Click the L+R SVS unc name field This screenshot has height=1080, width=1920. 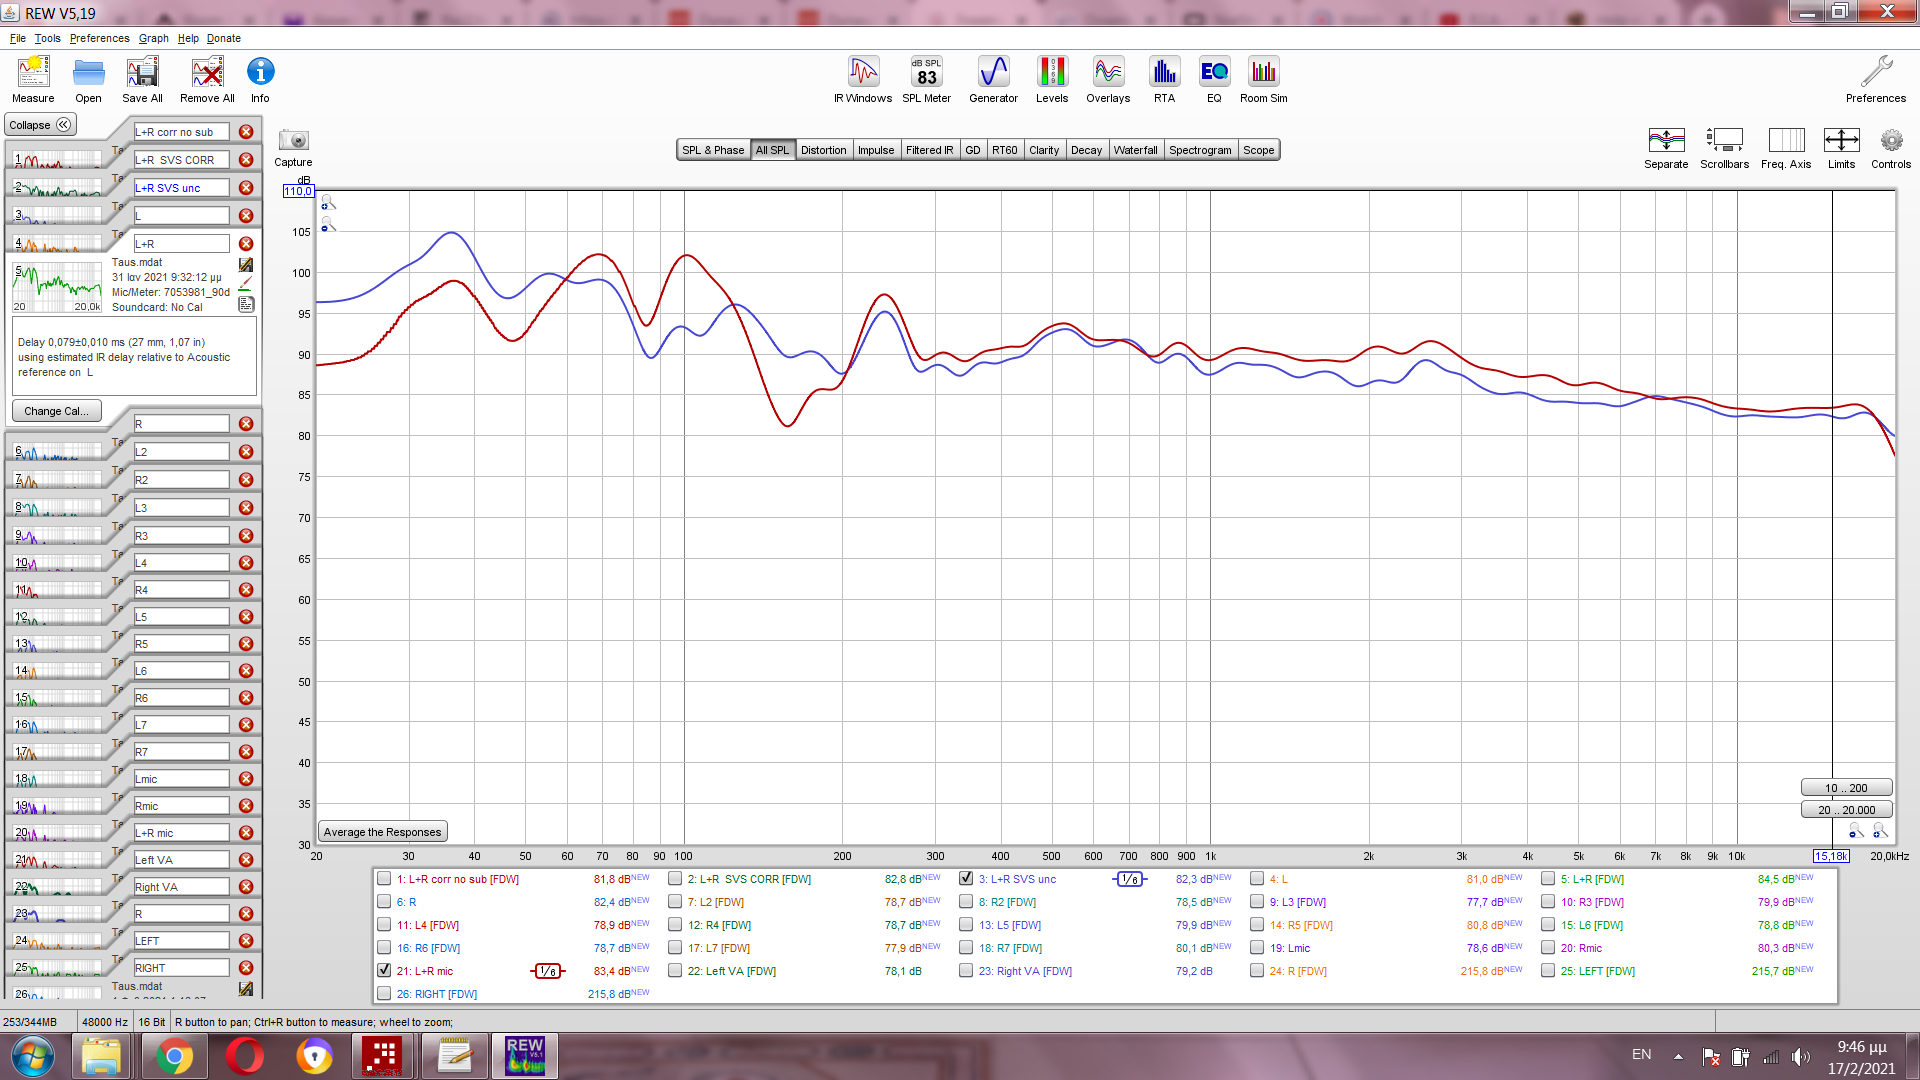pyautogui.click(x=180, y=188)
